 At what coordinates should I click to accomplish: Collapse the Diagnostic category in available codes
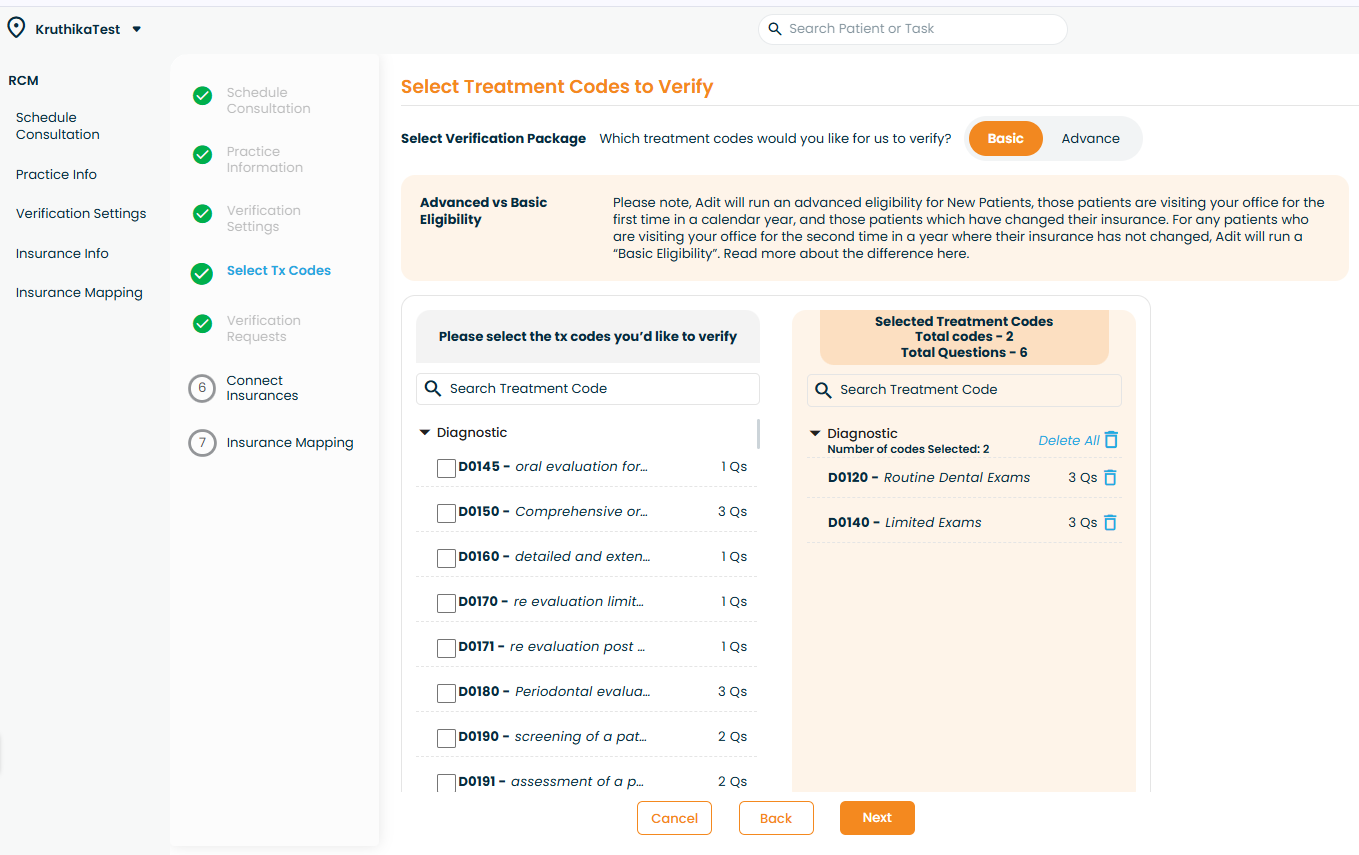[425, 433]
